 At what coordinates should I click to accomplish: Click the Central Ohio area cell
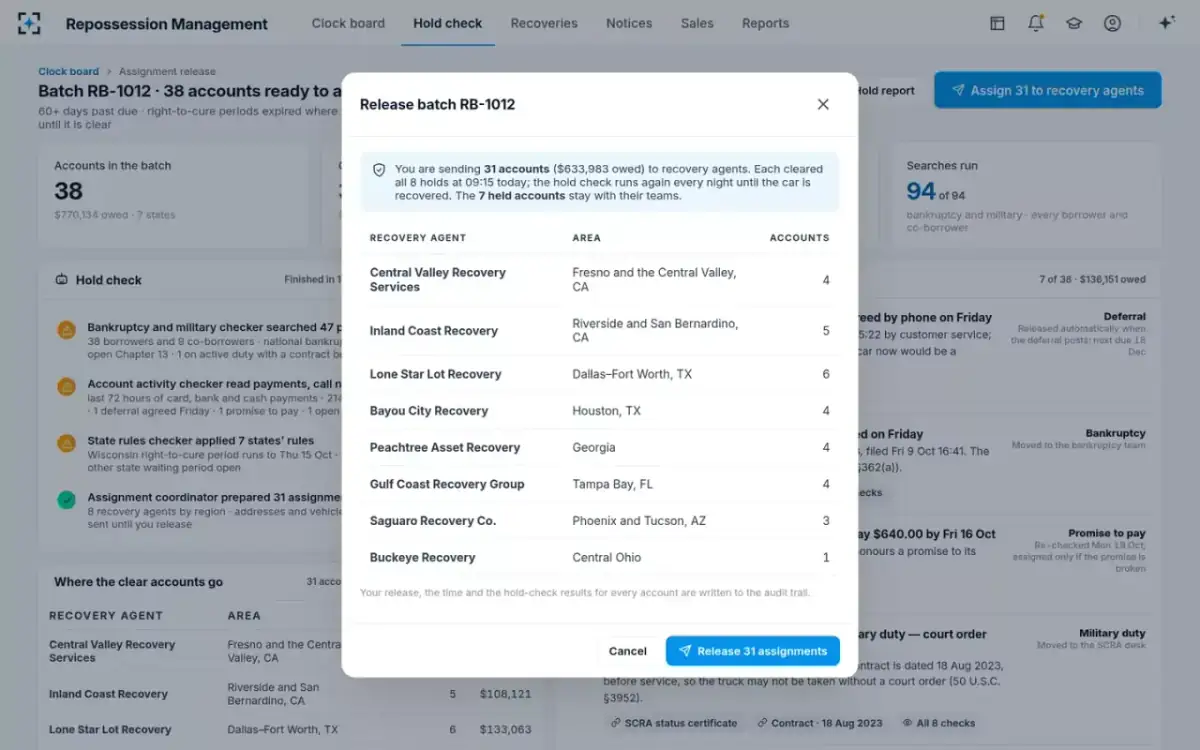(x=607, y=558)
